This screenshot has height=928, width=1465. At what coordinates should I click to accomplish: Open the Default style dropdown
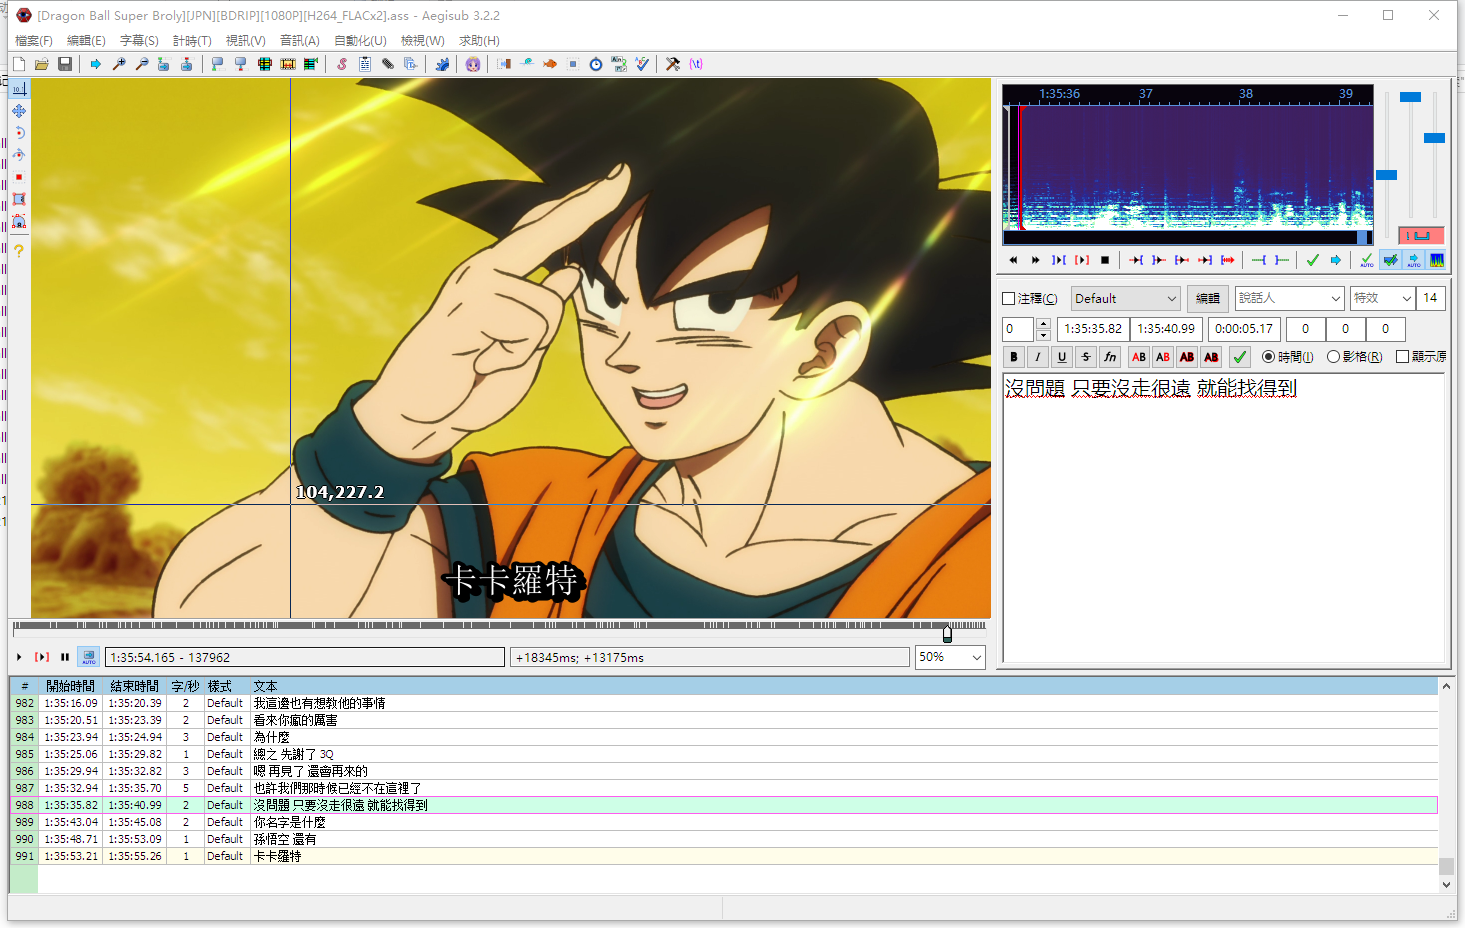1126,298
